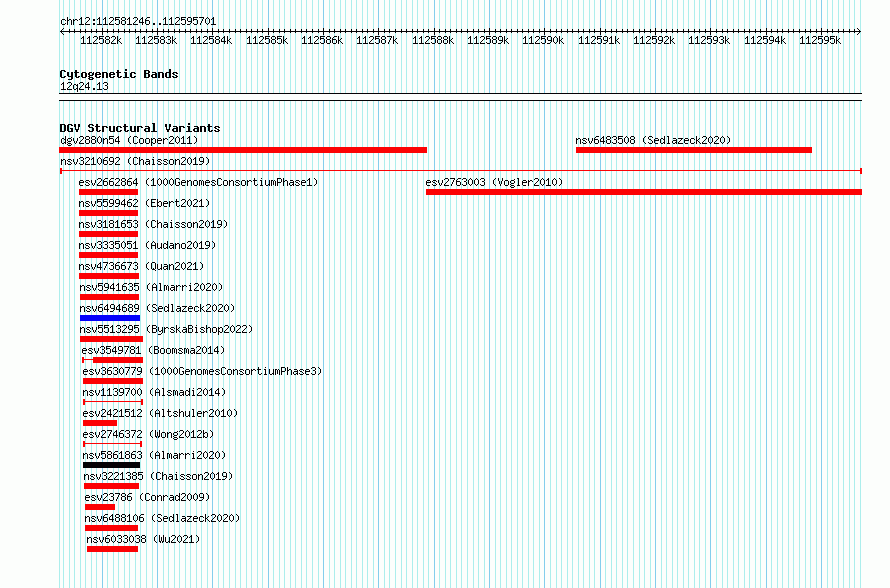890x588 pixels.
Task: Open esv3630779 (1000GenomesConsortiumPhase3) label
Action: tap(202, 371)
